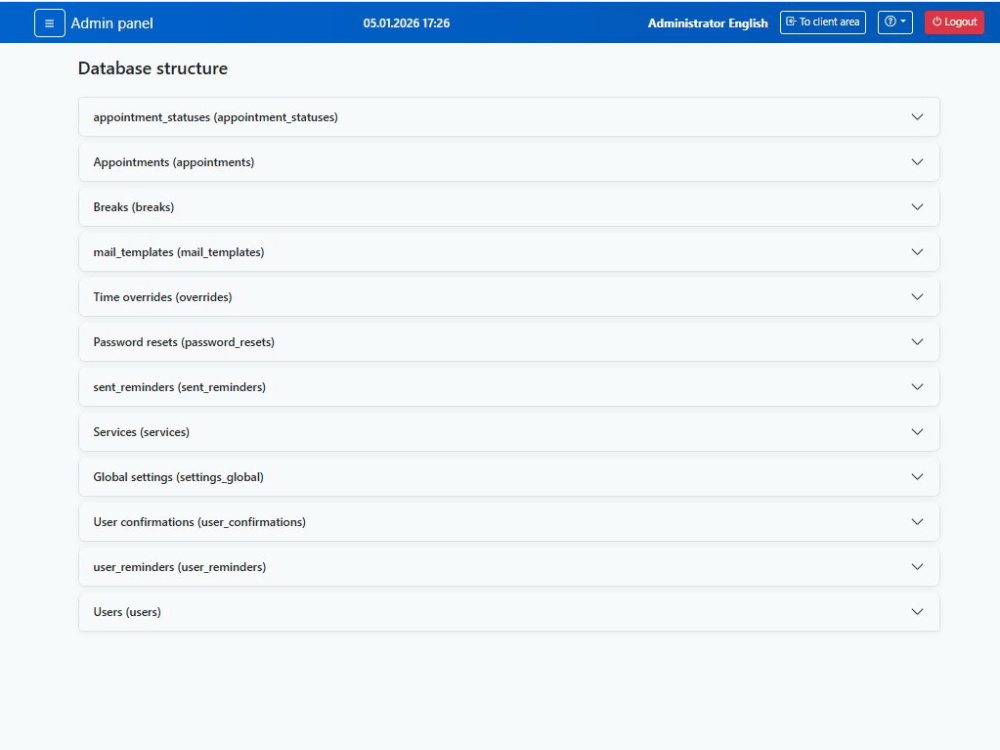This screenshot has width=1000, height=750.
Task: Click Services (services) label
Action: tap(141, 432)
